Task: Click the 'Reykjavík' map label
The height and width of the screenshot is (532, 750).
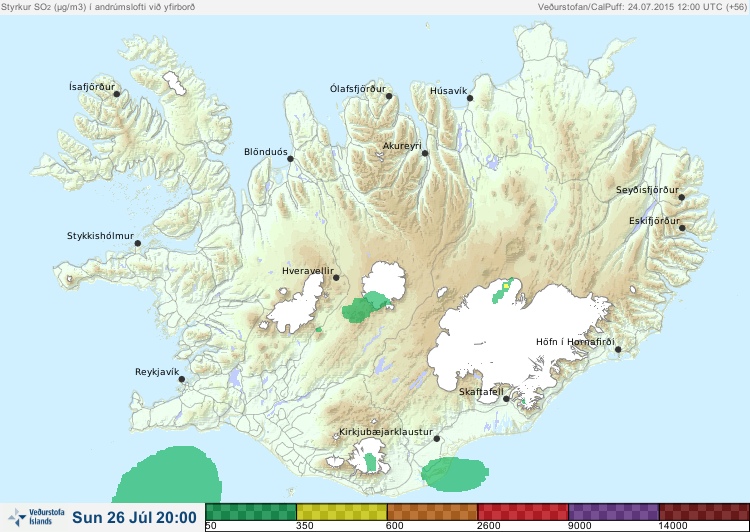Action: tap(157, 372)
